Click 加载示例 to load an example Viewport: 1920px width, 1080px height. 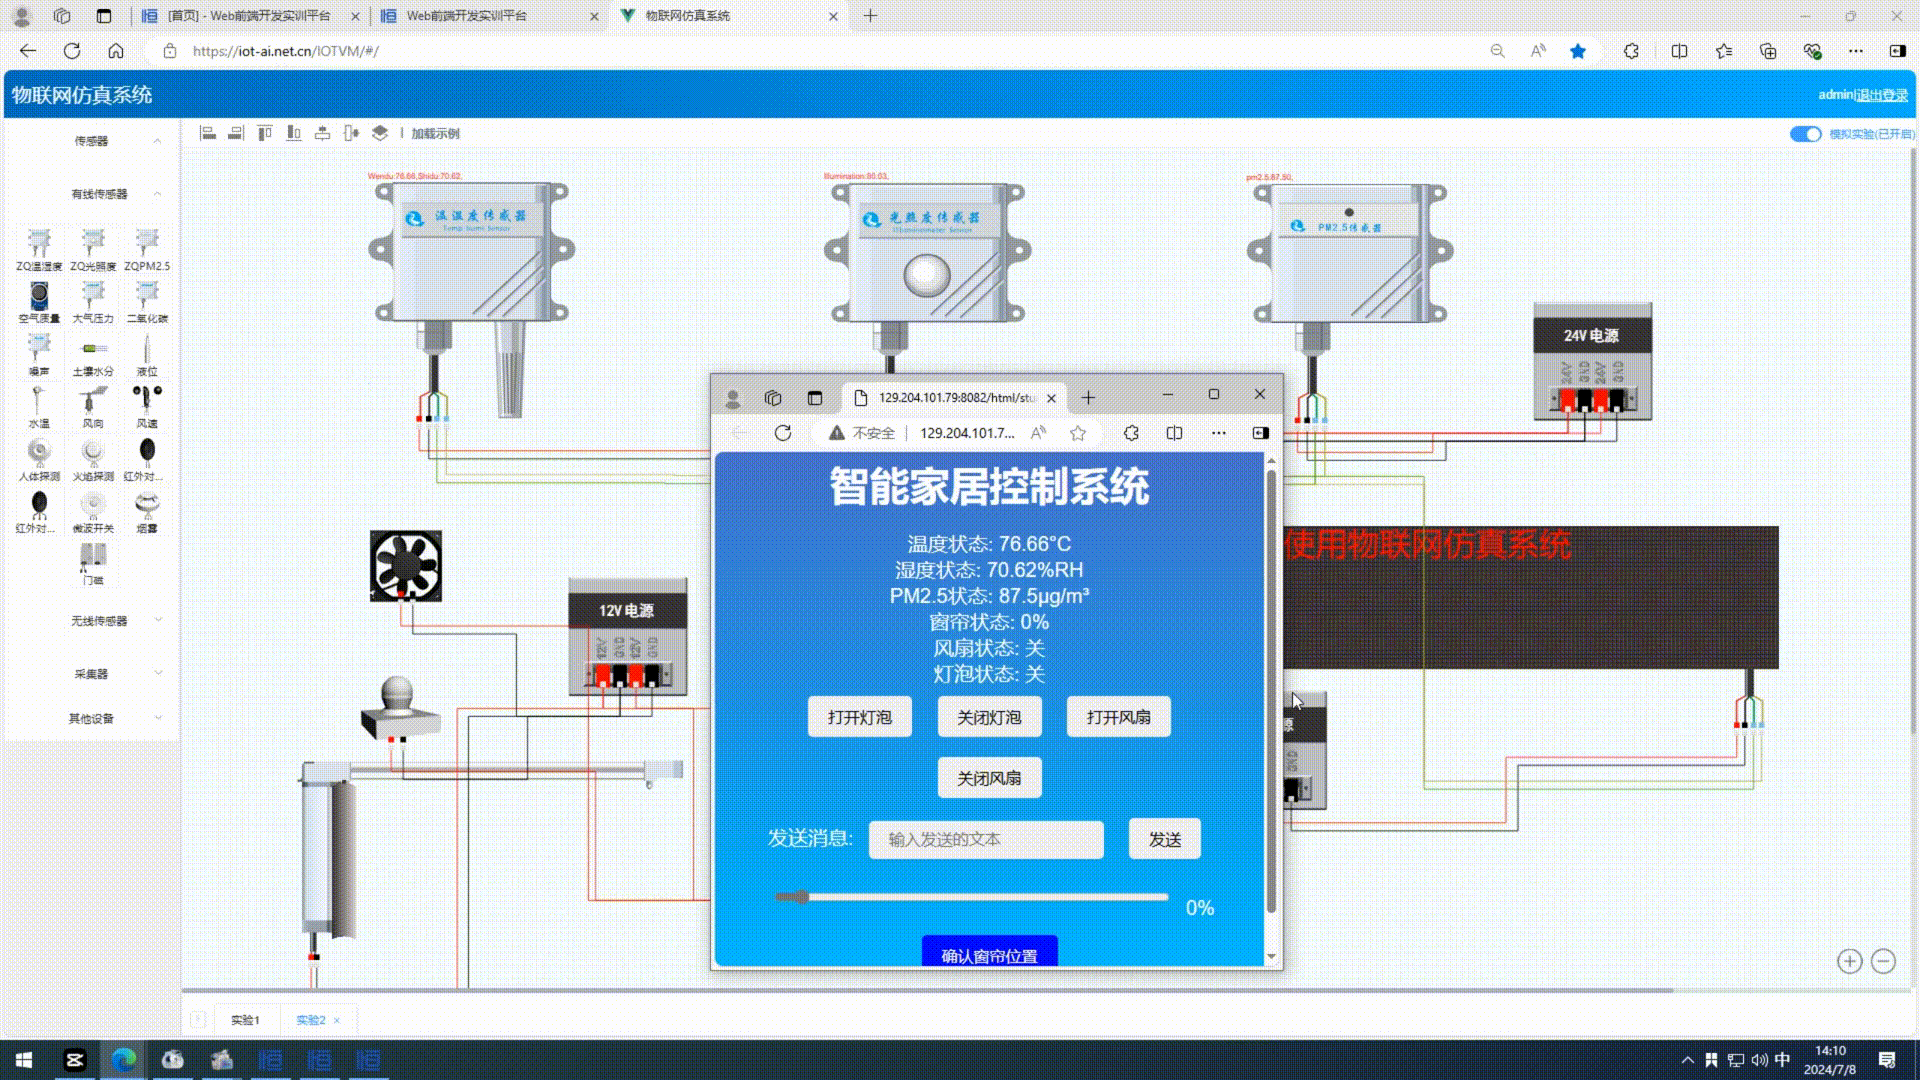point(434,132)
